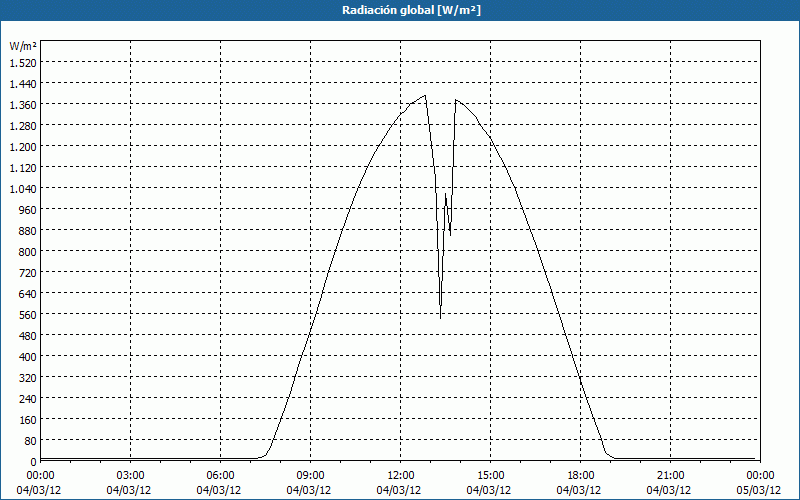
Task: Click the 21:00 time axis label
Action: (x=670, y=476)
